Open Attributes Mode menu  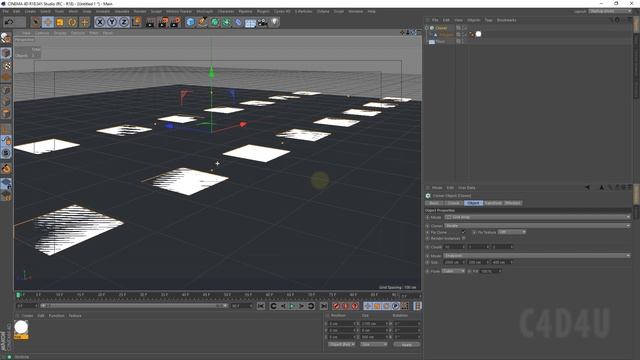click(437, 188)
